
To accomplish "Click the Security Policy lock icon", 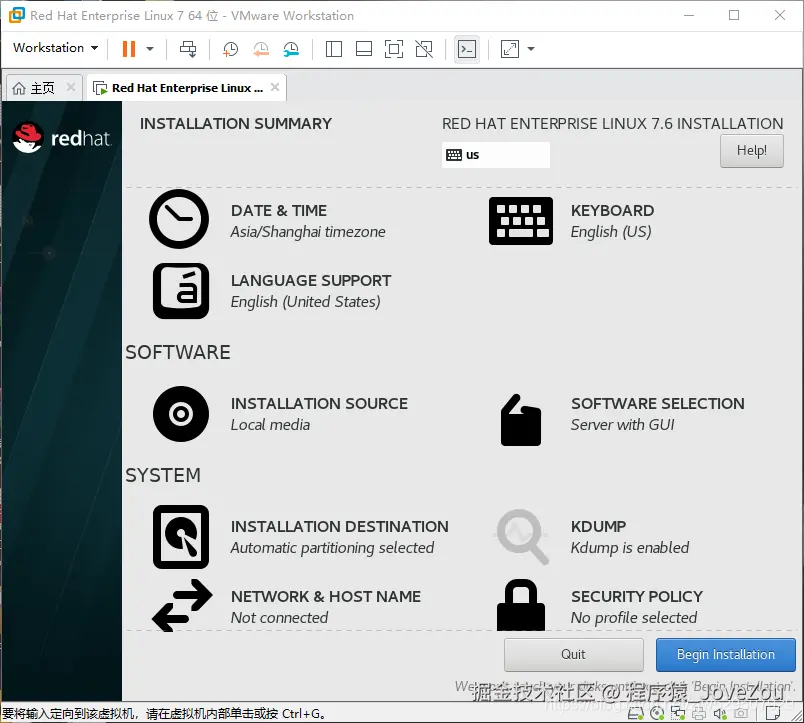I will tap(520, 605).
